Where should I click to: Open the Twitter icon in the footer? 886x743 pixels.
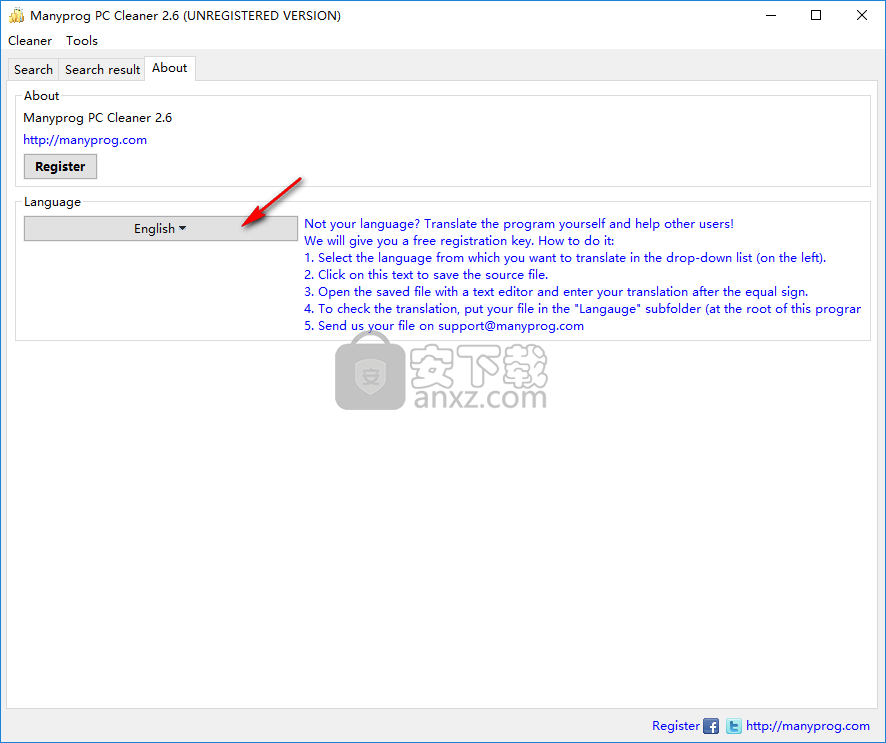(733, 725)
